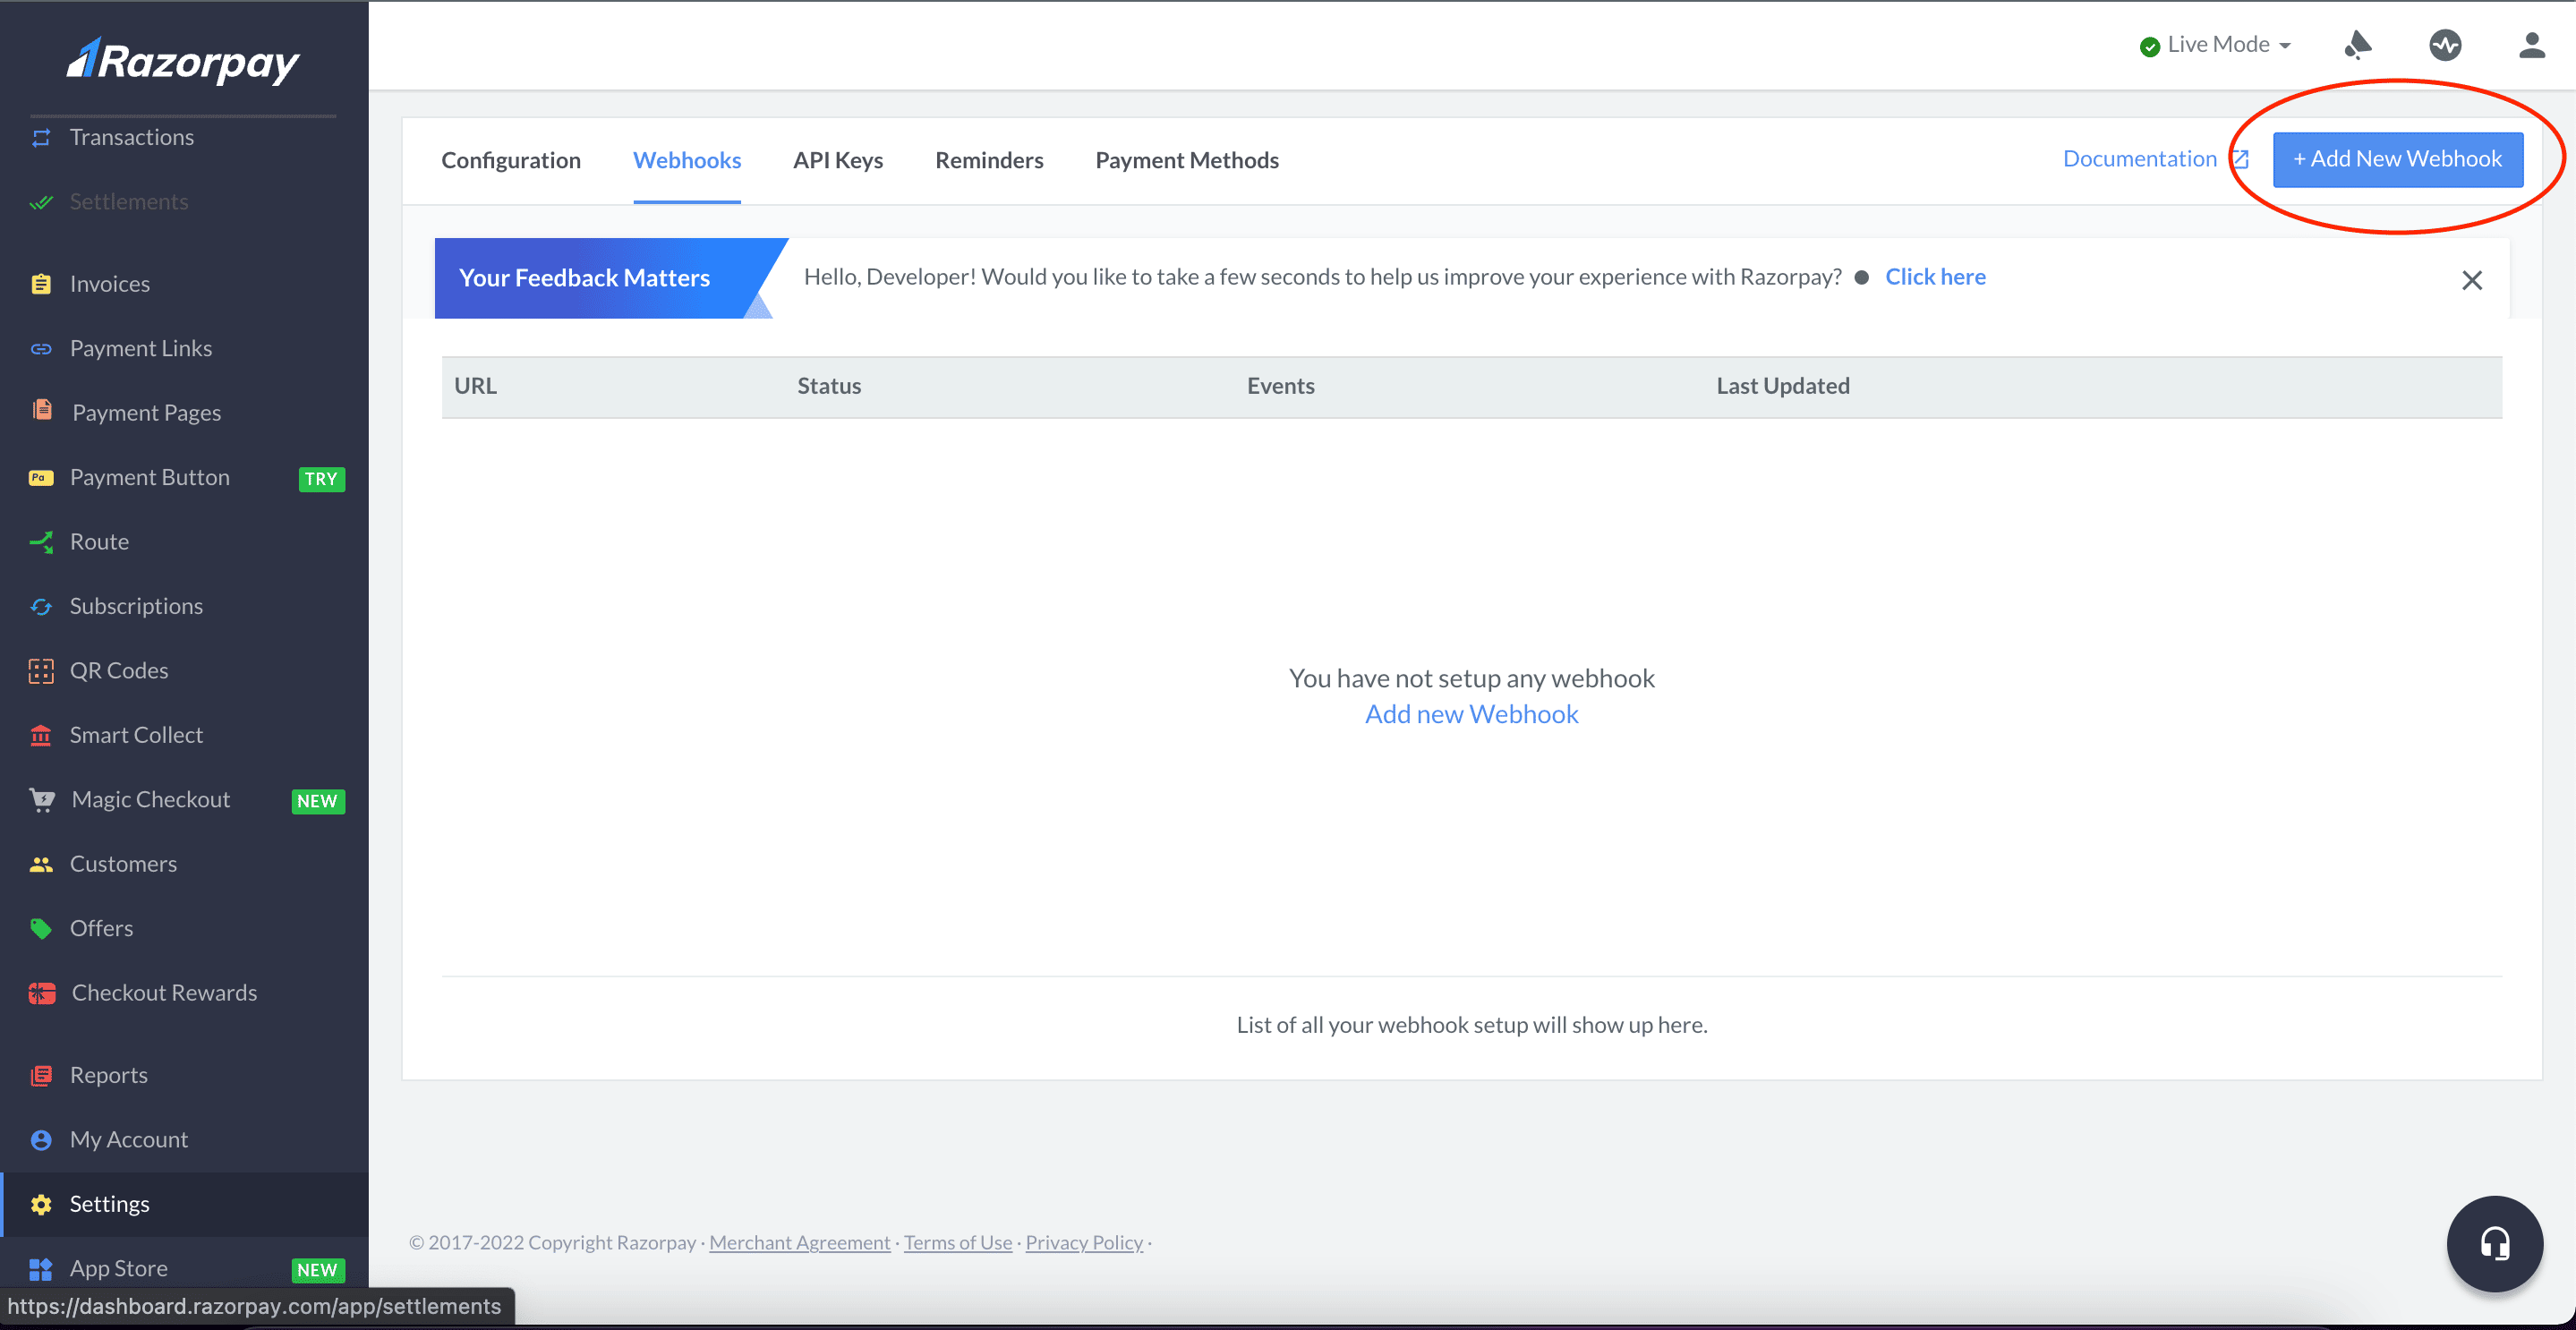The height and width of the screenshot is (1330, 2576).
Task: Open the Privacy Policy link
Action: pos(1084,1242)
